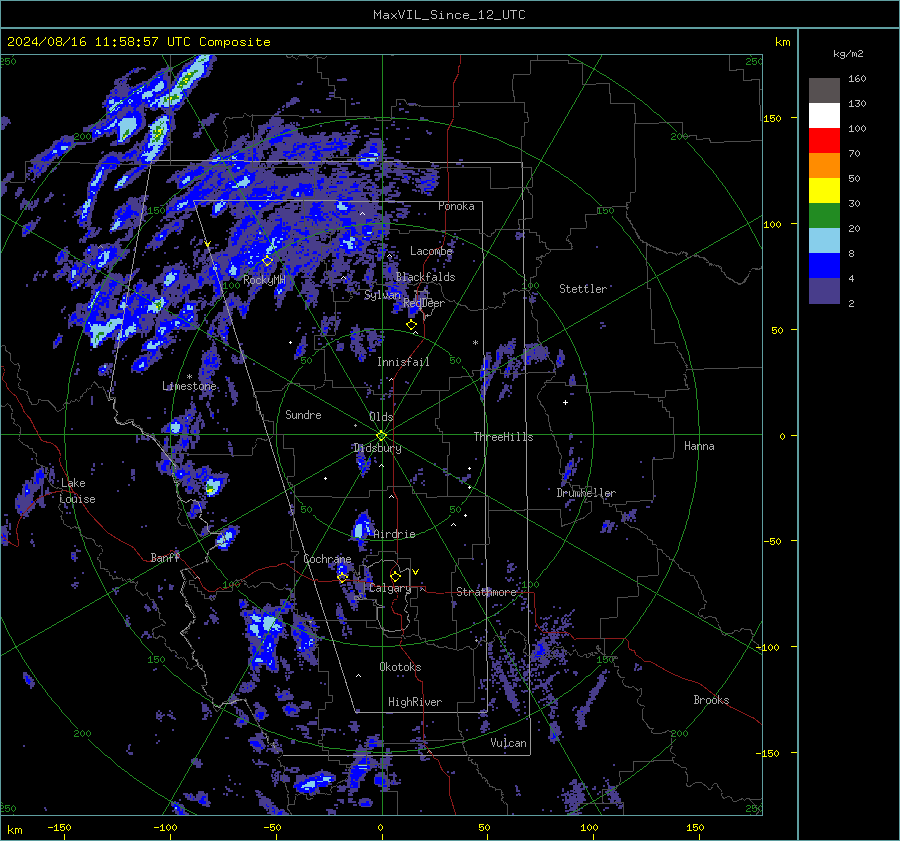
Task: Click the RockyMH label
Action: [264, 280]
